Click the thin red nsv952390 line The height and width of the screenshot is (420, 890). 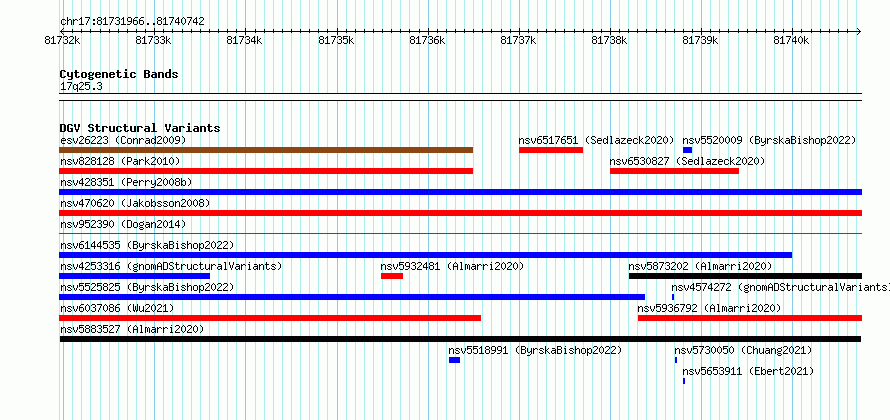460,233
